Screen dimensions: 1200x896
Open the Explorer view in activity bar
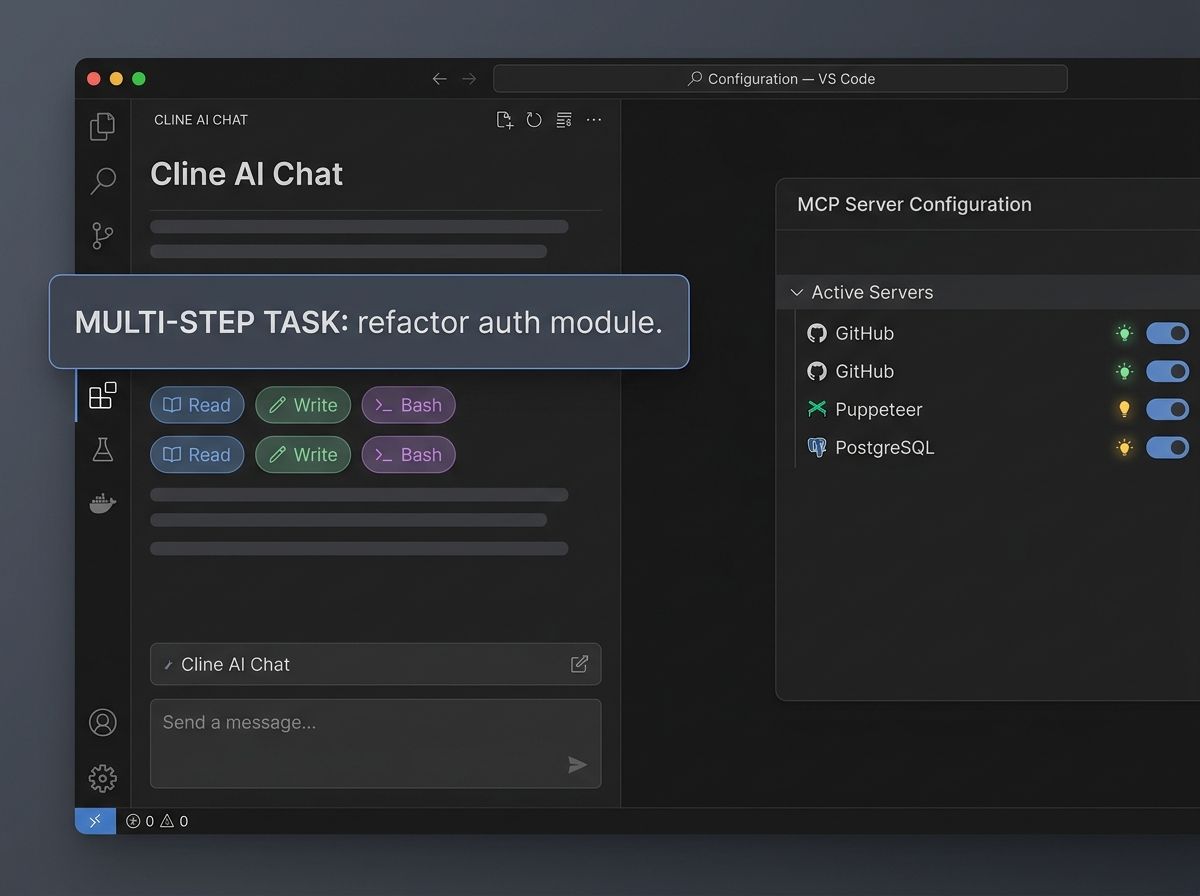[x=103, y=126]
